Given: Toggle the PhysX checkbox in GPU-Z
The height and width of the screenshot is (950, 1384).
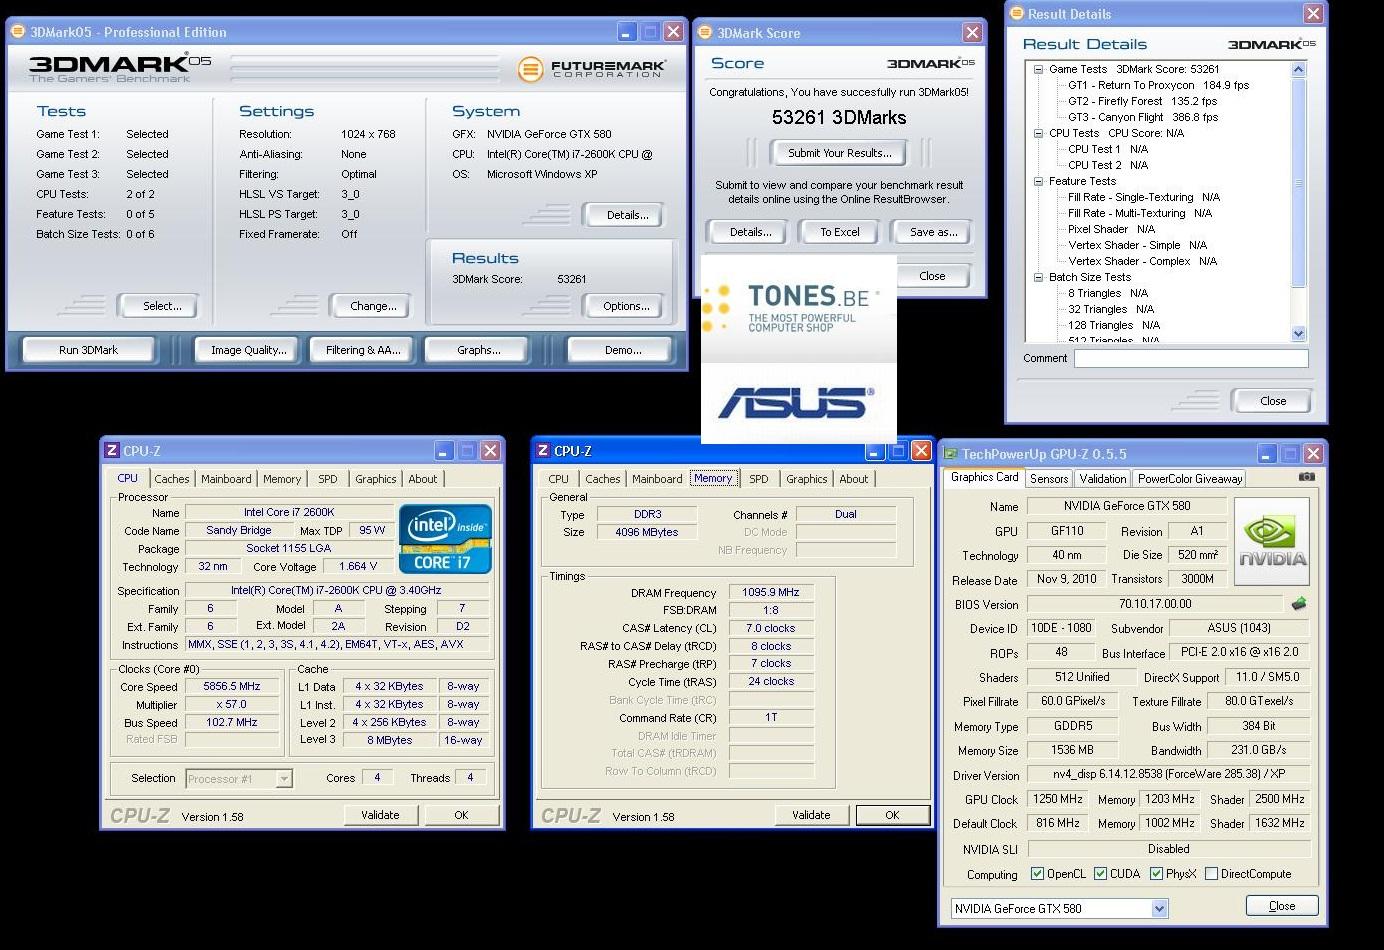Looking at the screenshot, I should click(1156, 874).
